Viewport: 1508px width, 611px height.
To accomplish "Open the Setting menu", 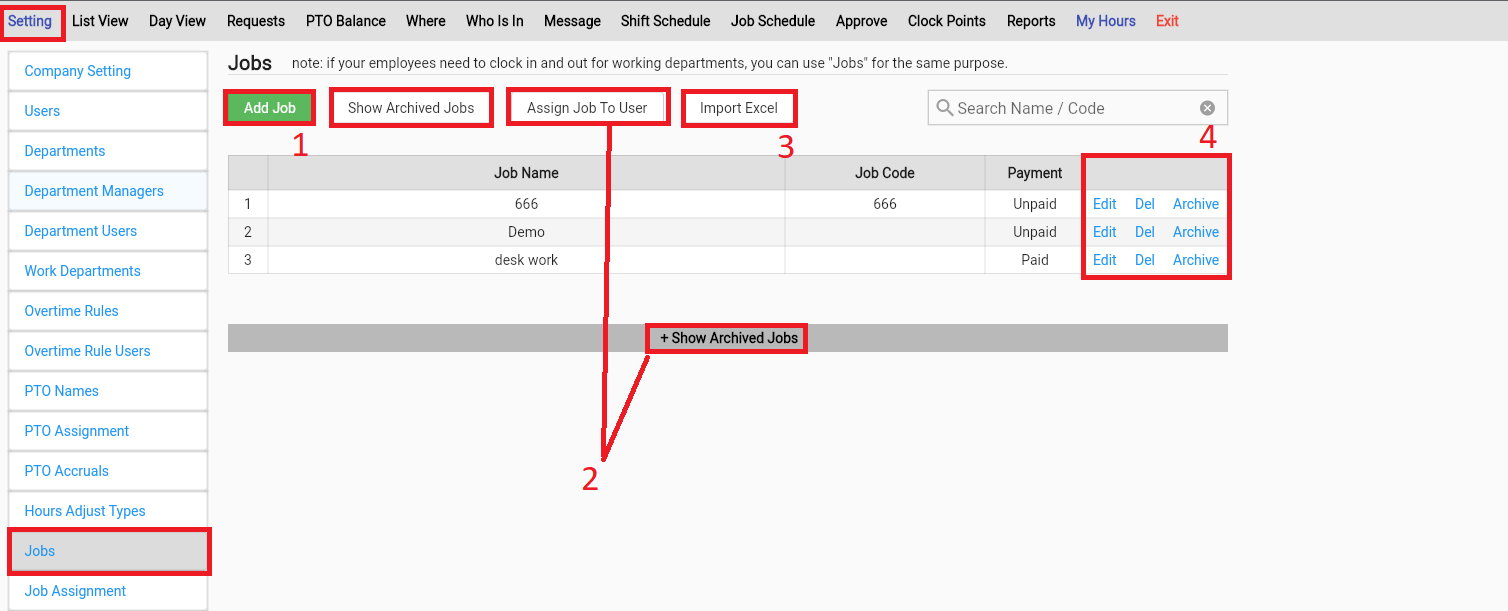I will (30, 21).
